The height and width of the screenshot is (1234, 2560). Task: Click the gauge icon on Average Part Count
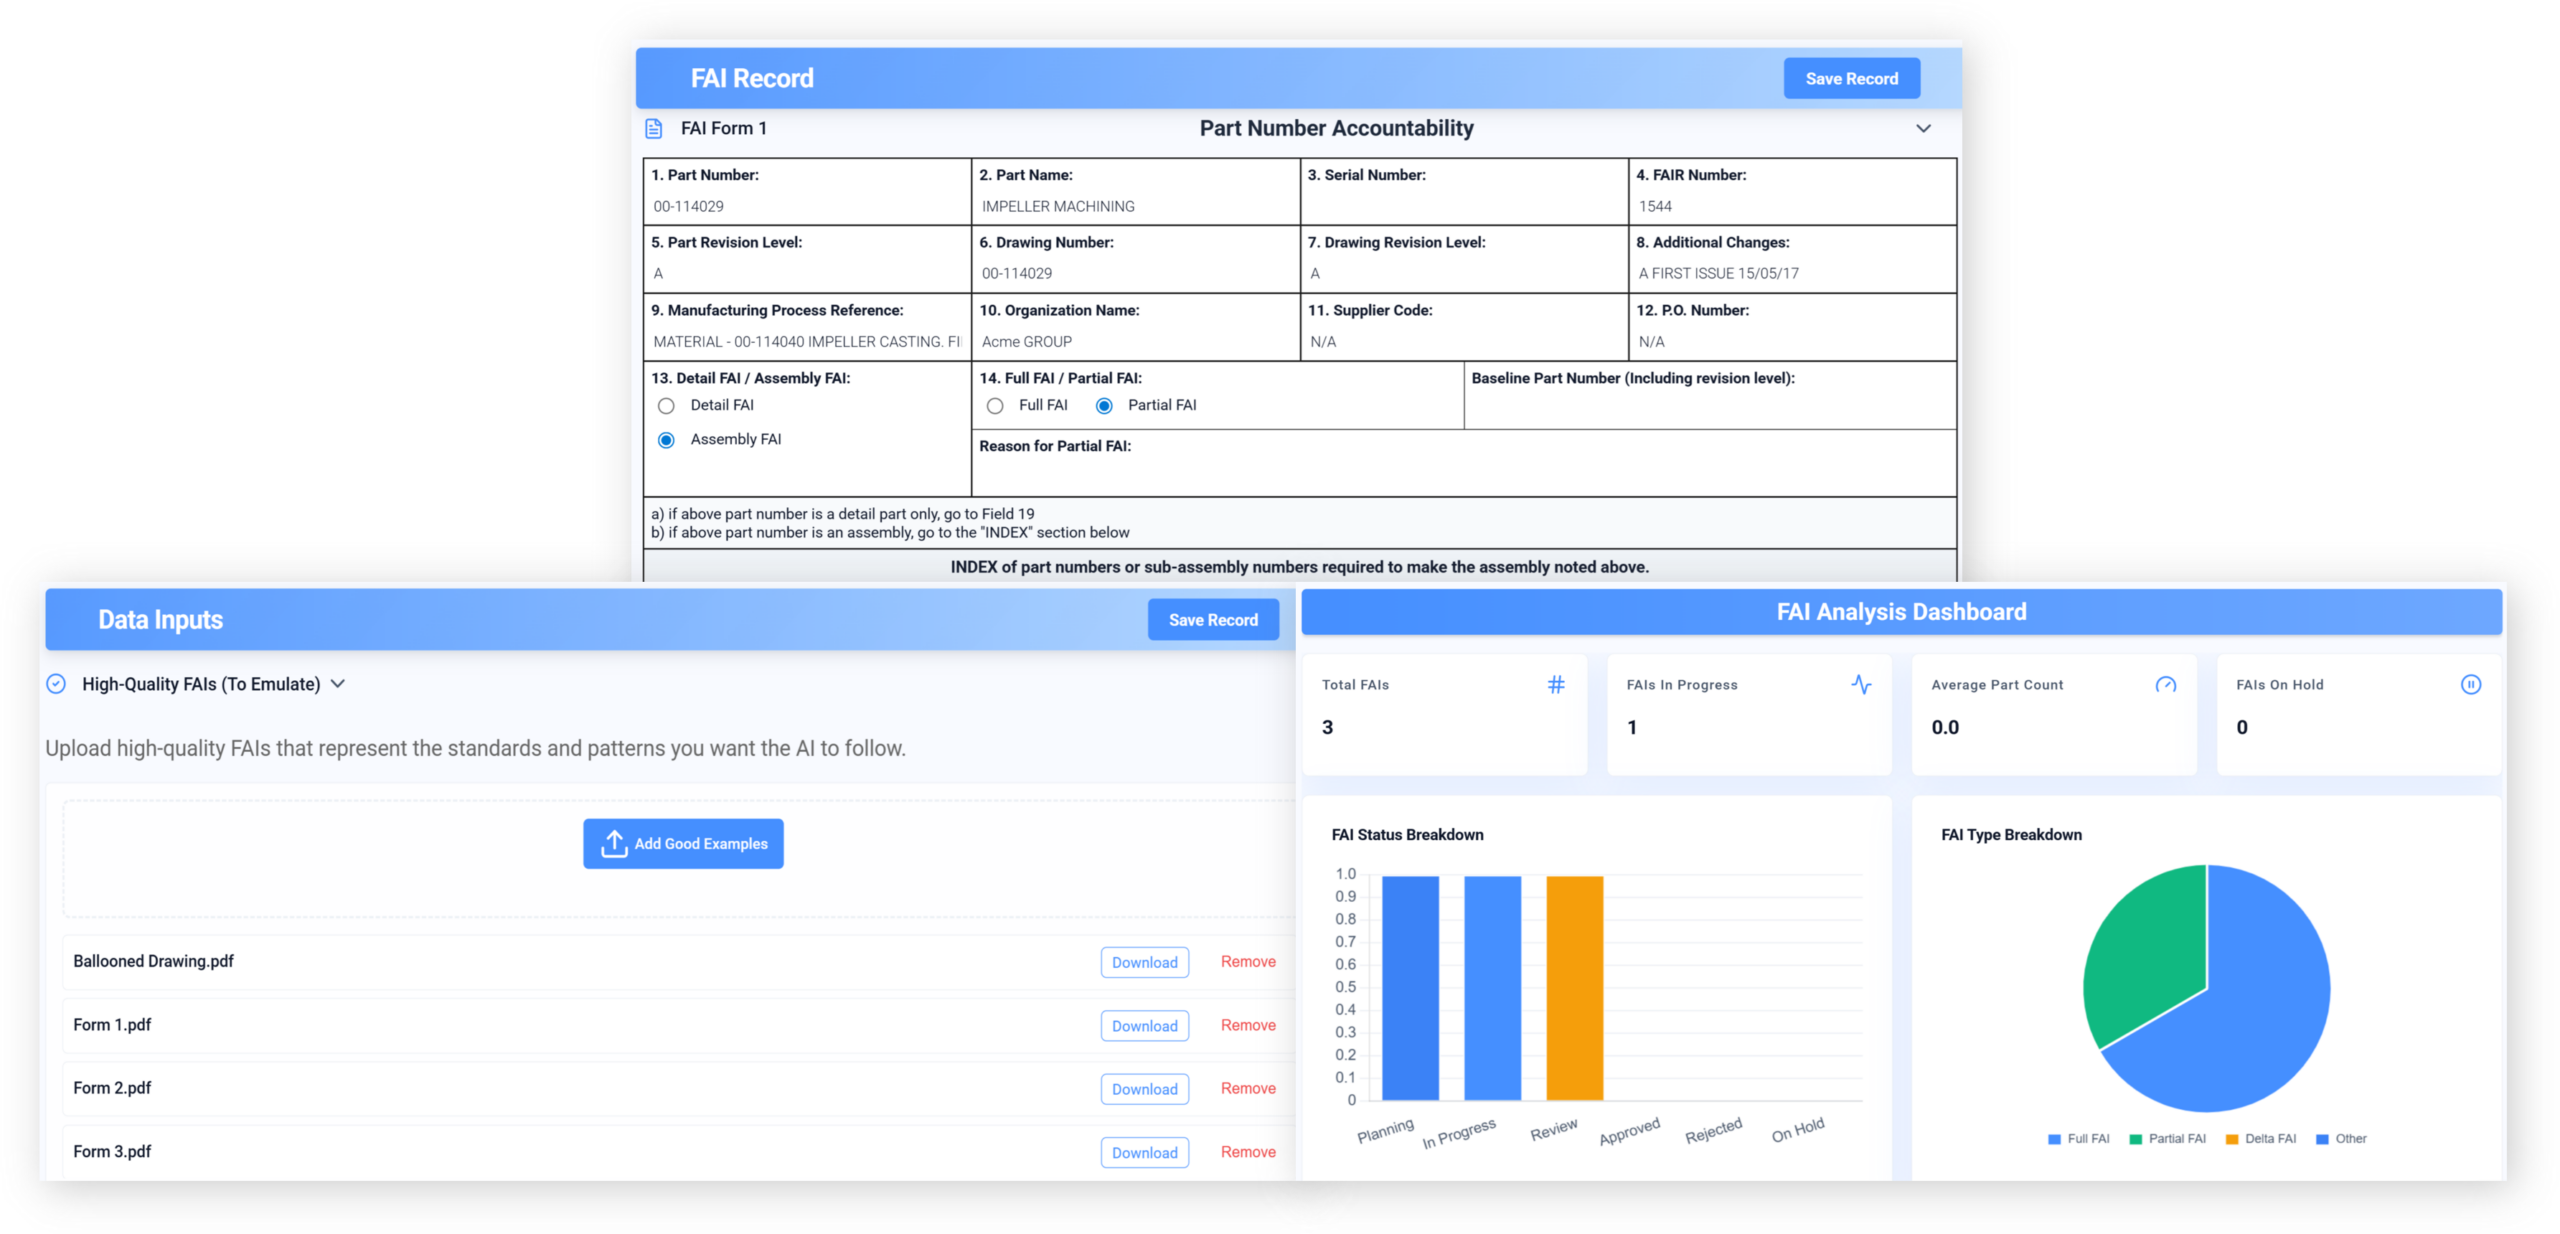point(2165,684)
